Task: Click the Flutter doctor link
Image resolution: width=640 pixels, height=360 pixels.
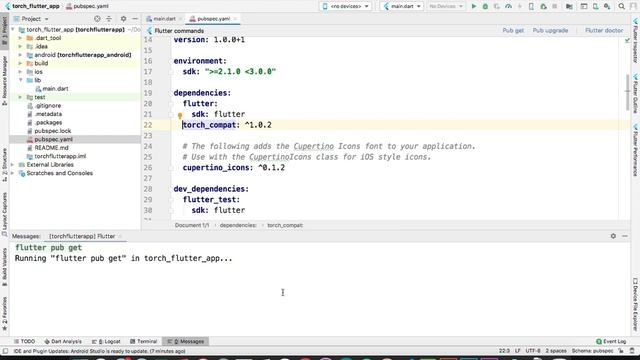Action: (x=604, y=31)
